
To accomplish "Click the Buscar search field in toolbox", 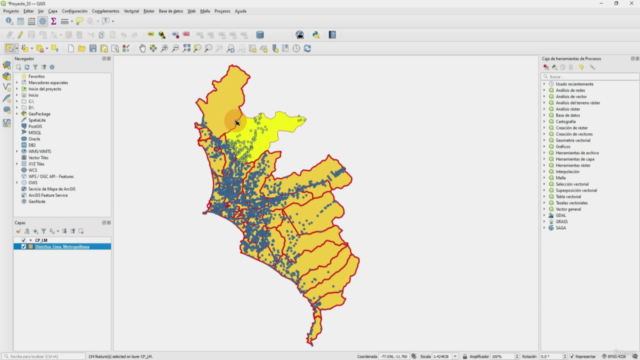I will pyautogui.click(x=590, y=76).
